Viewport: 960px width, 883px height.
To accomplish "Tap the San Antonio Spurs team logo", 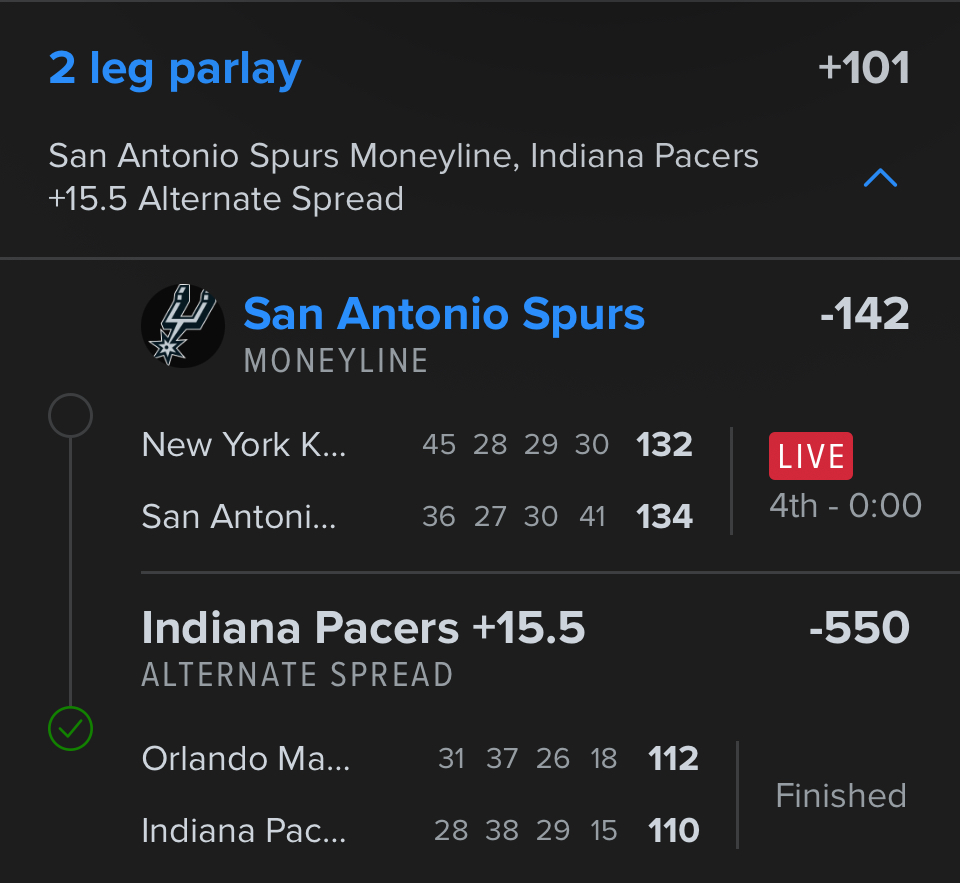I will tap(183, 326).
